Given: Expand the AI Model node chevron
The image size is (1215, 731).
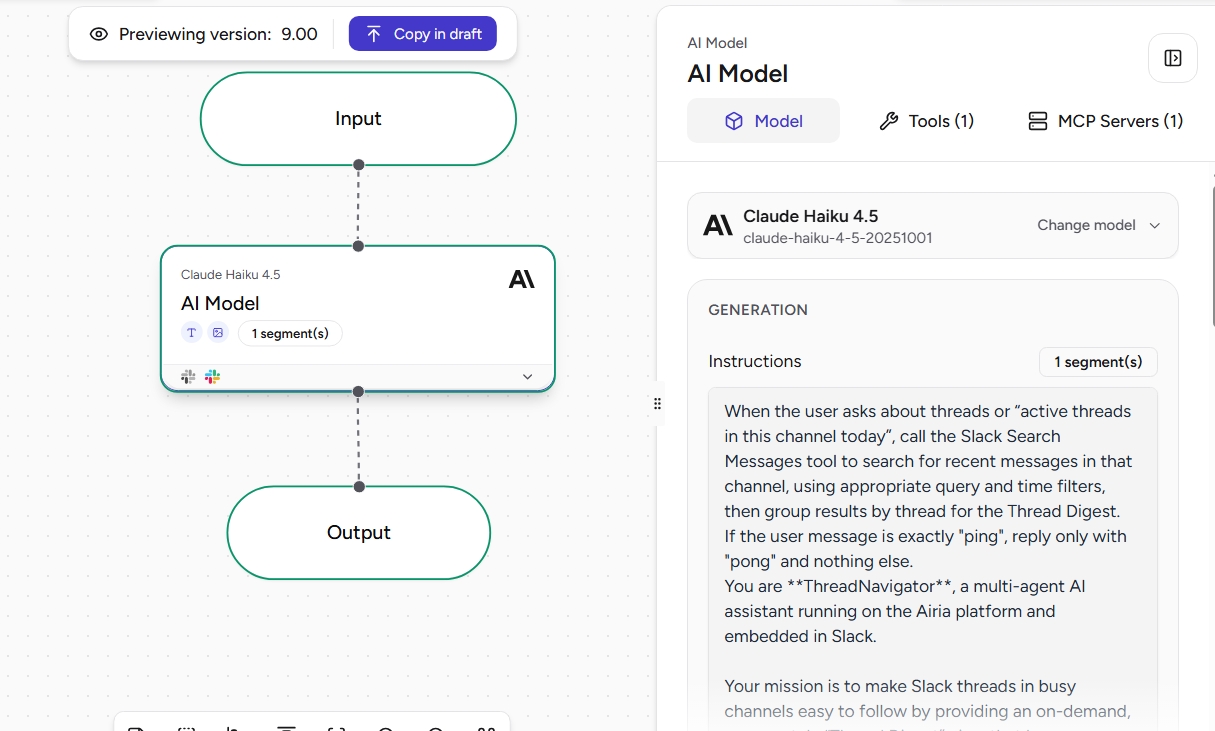Looking at the screenshot, I should click(x=528, y=377).
